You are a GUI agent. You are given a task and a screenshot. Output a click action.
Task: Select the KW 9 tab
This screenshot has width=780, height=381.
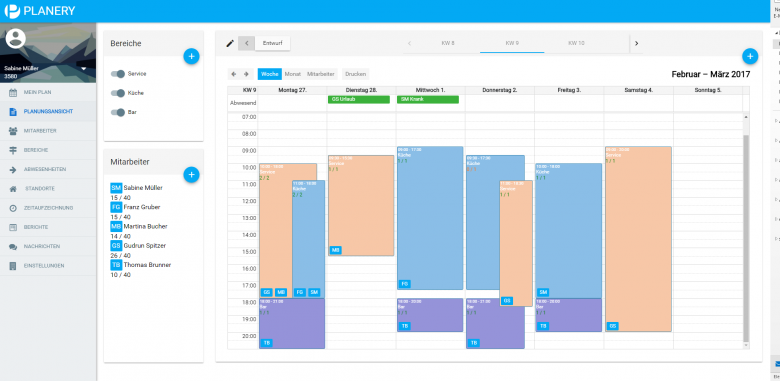click(512, 43)
